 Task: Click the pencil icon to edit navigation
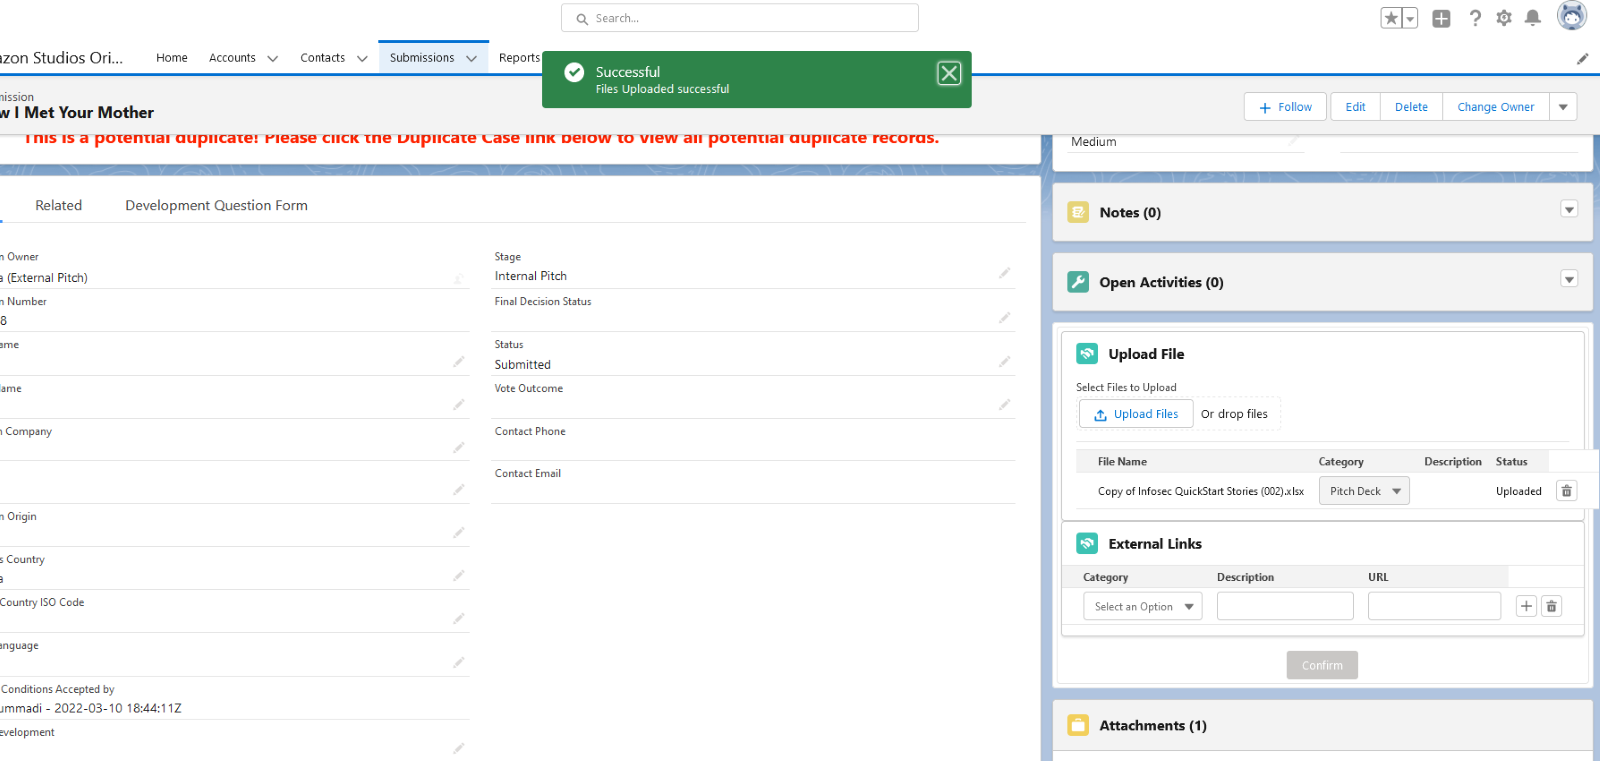[x=1583, y=59]
